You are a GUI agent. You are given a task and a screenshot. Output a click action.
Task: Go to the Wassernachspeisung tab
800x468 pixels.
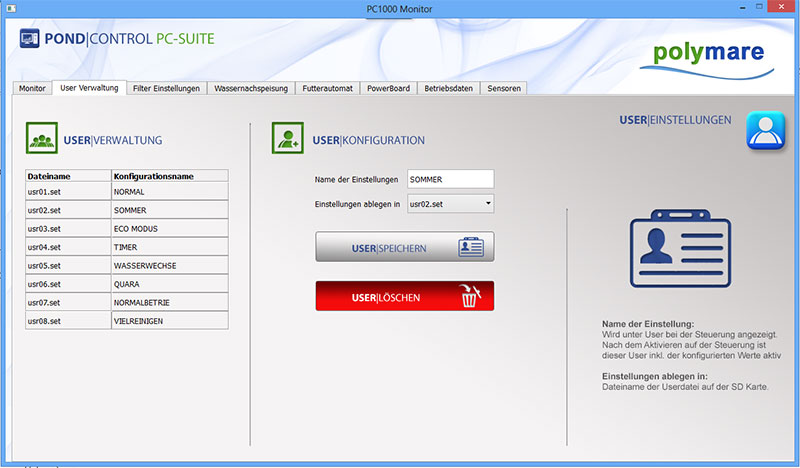pos(252,88)
